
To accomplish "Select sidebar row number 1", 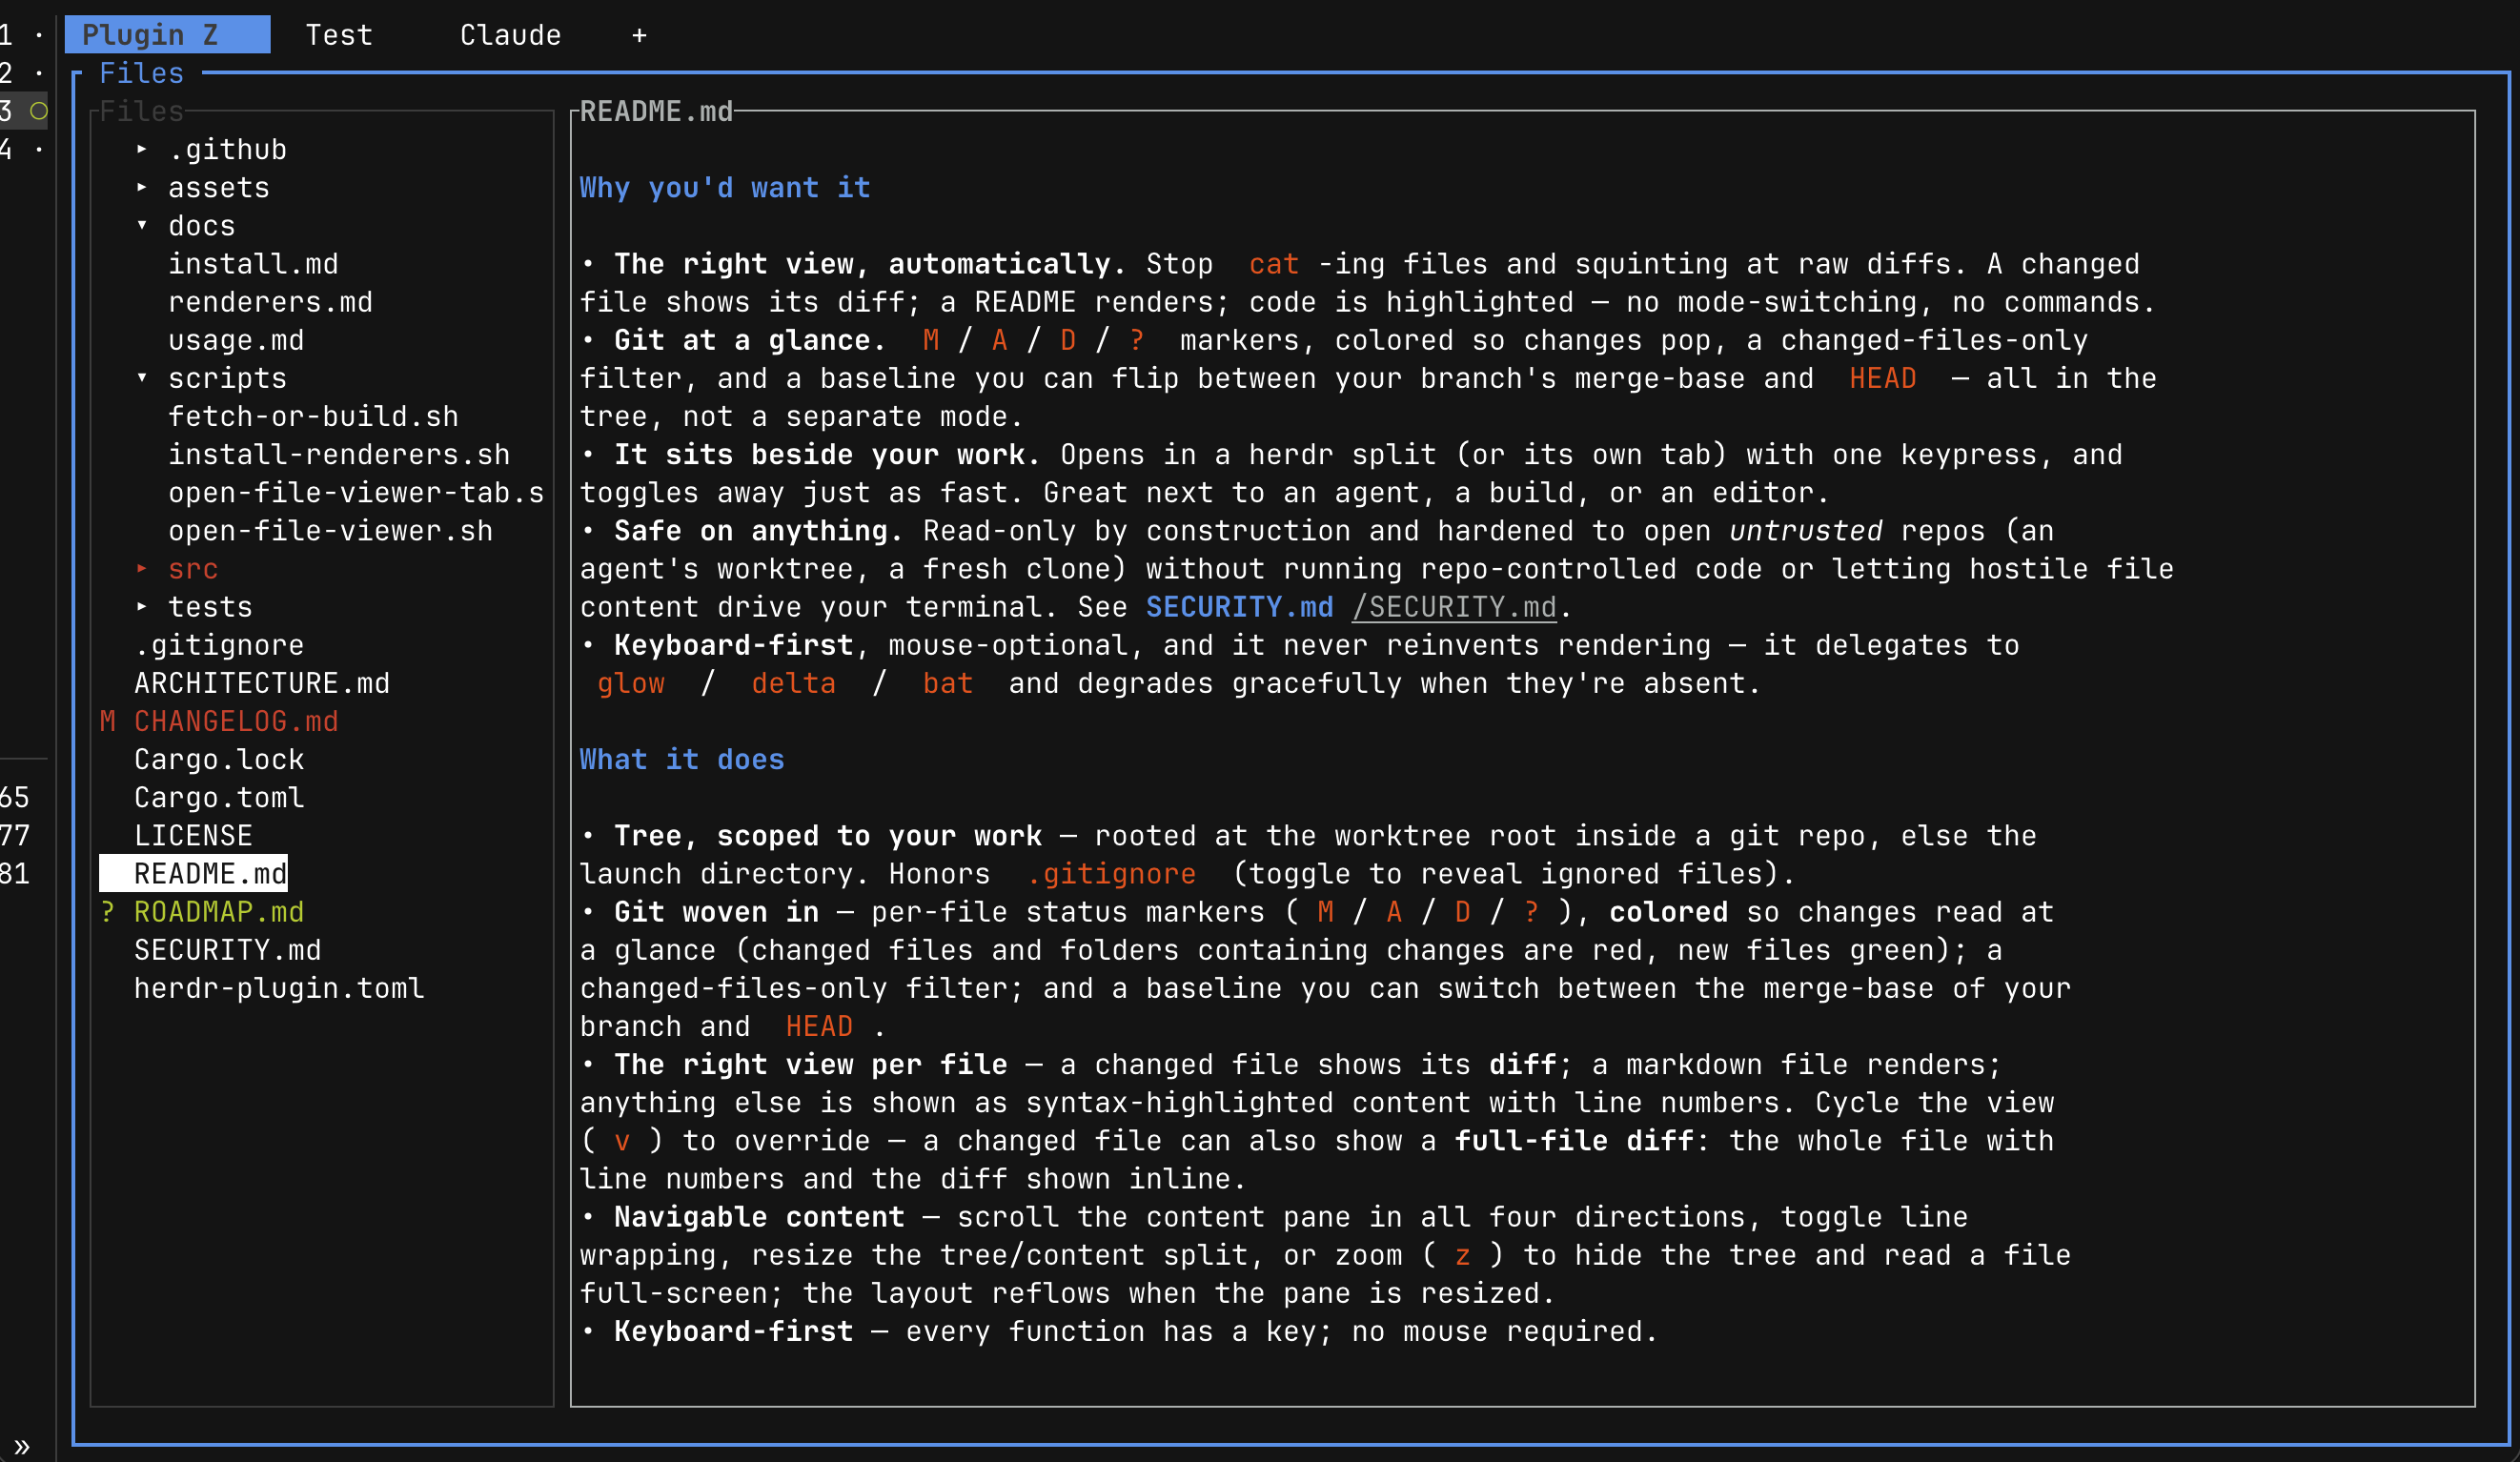I will (x=23, y=35).
